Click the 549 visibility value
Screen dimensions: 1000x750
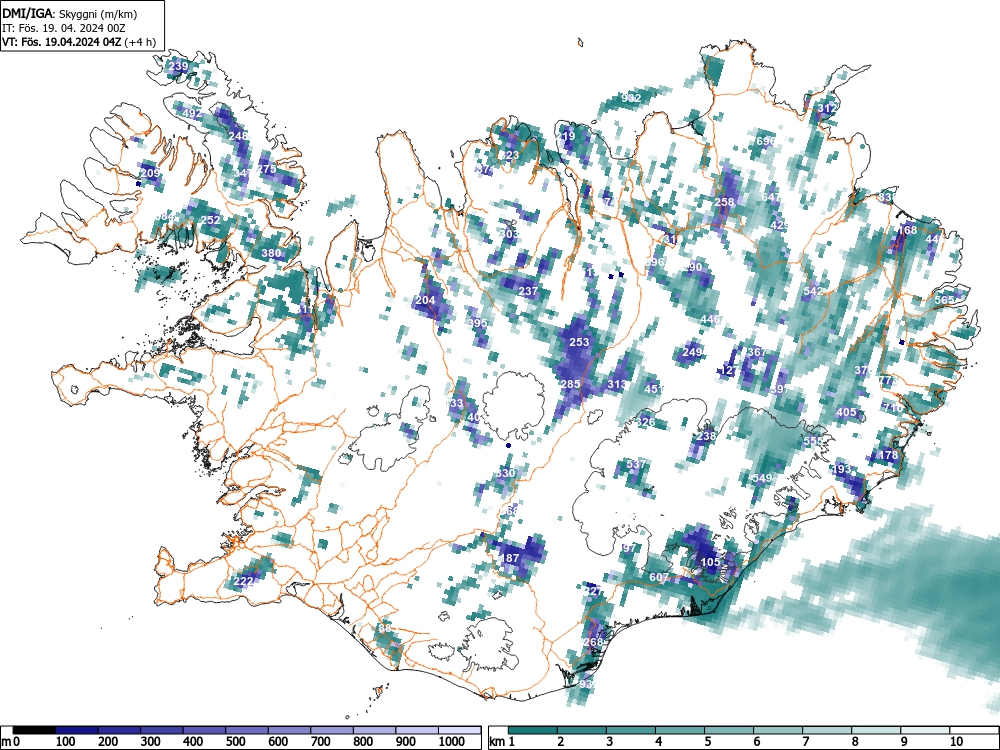coord(762,478)
